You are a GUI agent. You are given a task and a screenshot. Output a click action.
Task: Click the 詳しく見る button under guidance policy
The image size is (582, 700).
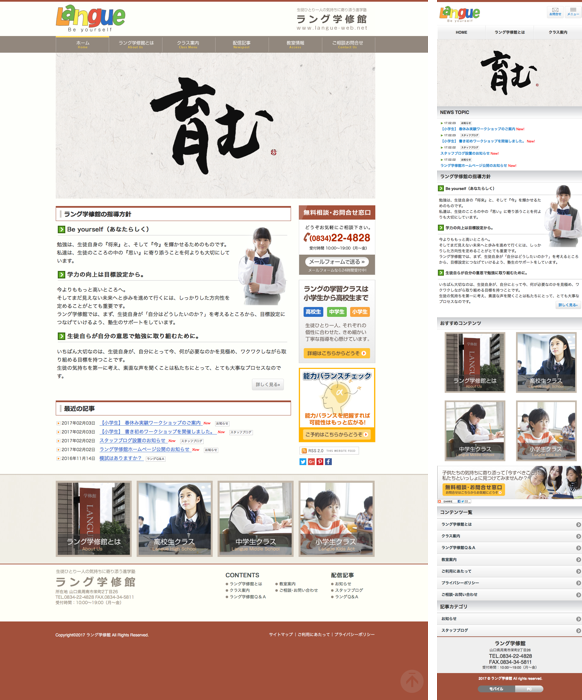click(x=268, y=384)
